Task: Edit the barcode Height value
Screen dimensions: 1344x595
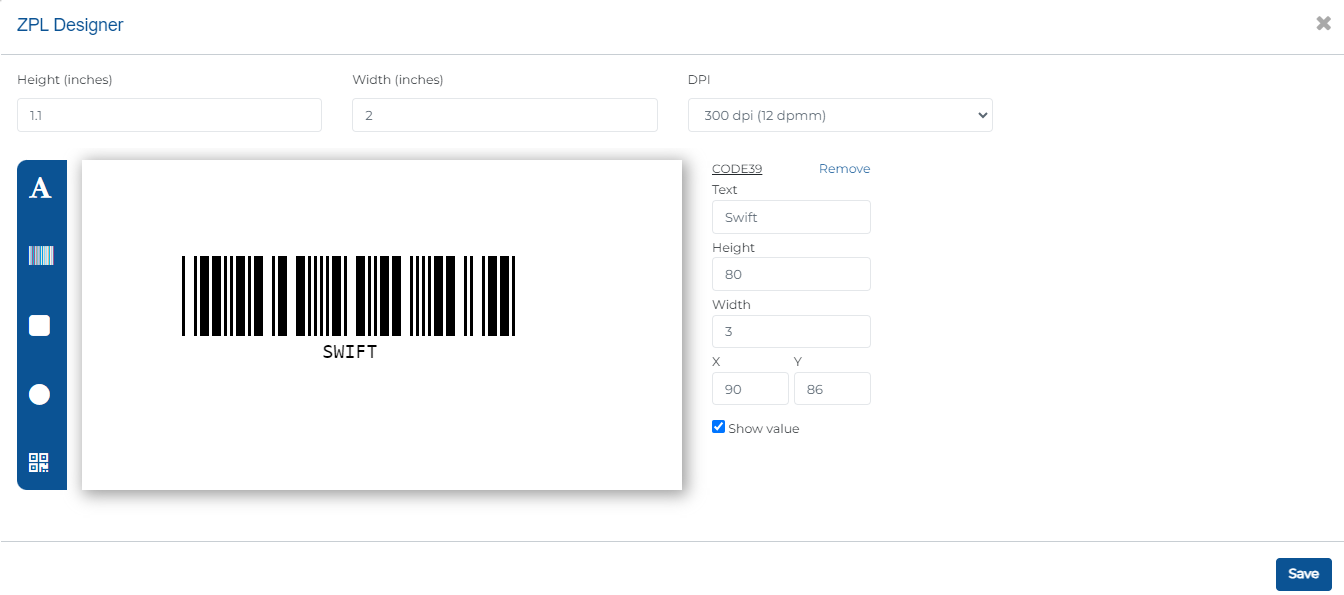Action: (791, 274)
